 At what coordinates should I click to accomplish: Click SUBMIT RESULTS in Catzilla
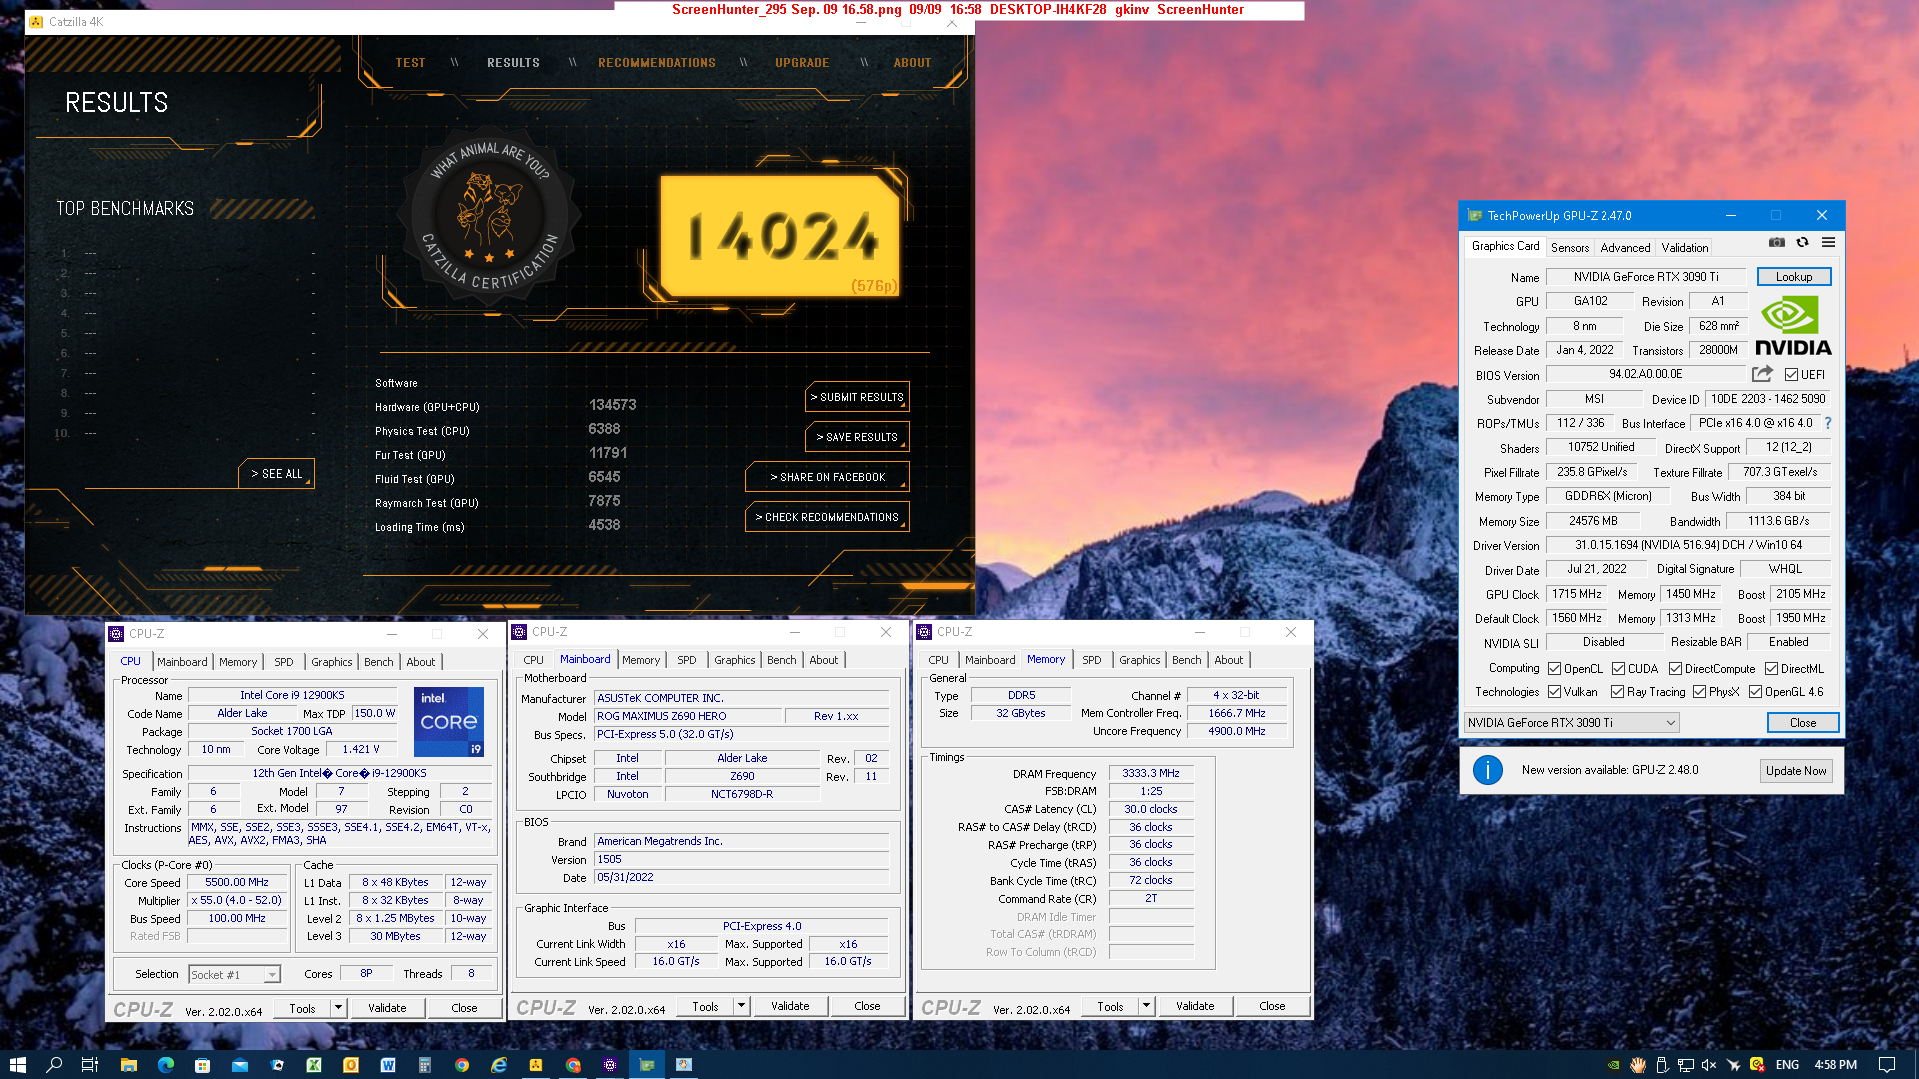857,397
